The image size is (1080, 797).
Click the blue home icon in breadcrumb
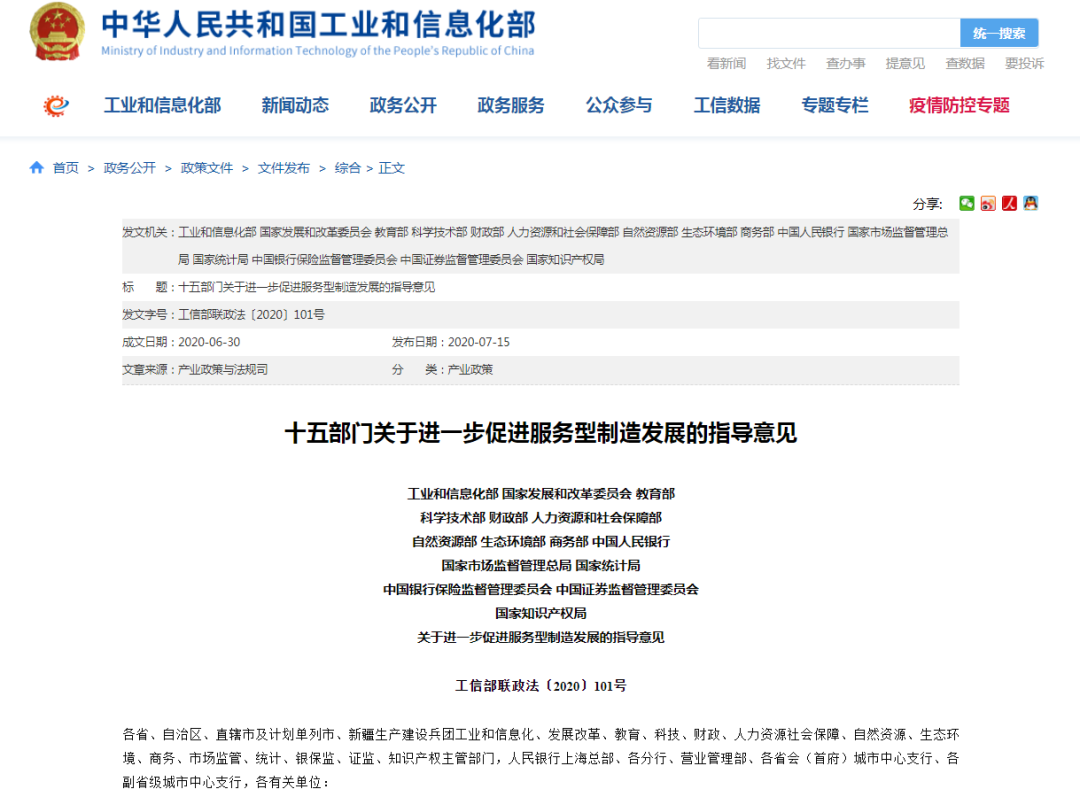[37, 168]
